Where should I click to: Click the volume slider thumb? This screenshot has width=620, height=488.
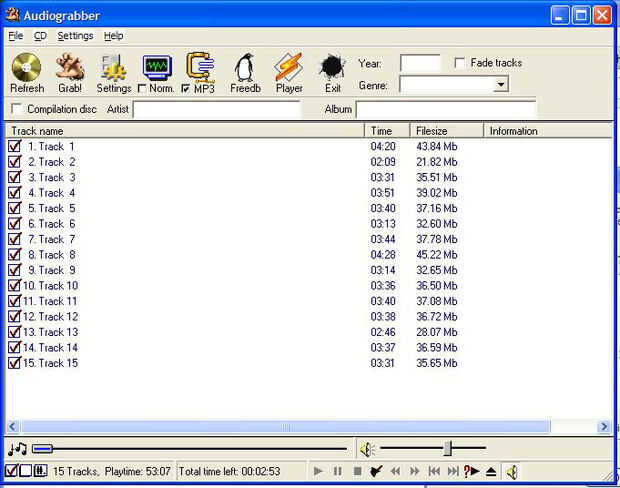pyautogui.click(x=448, y=448)
